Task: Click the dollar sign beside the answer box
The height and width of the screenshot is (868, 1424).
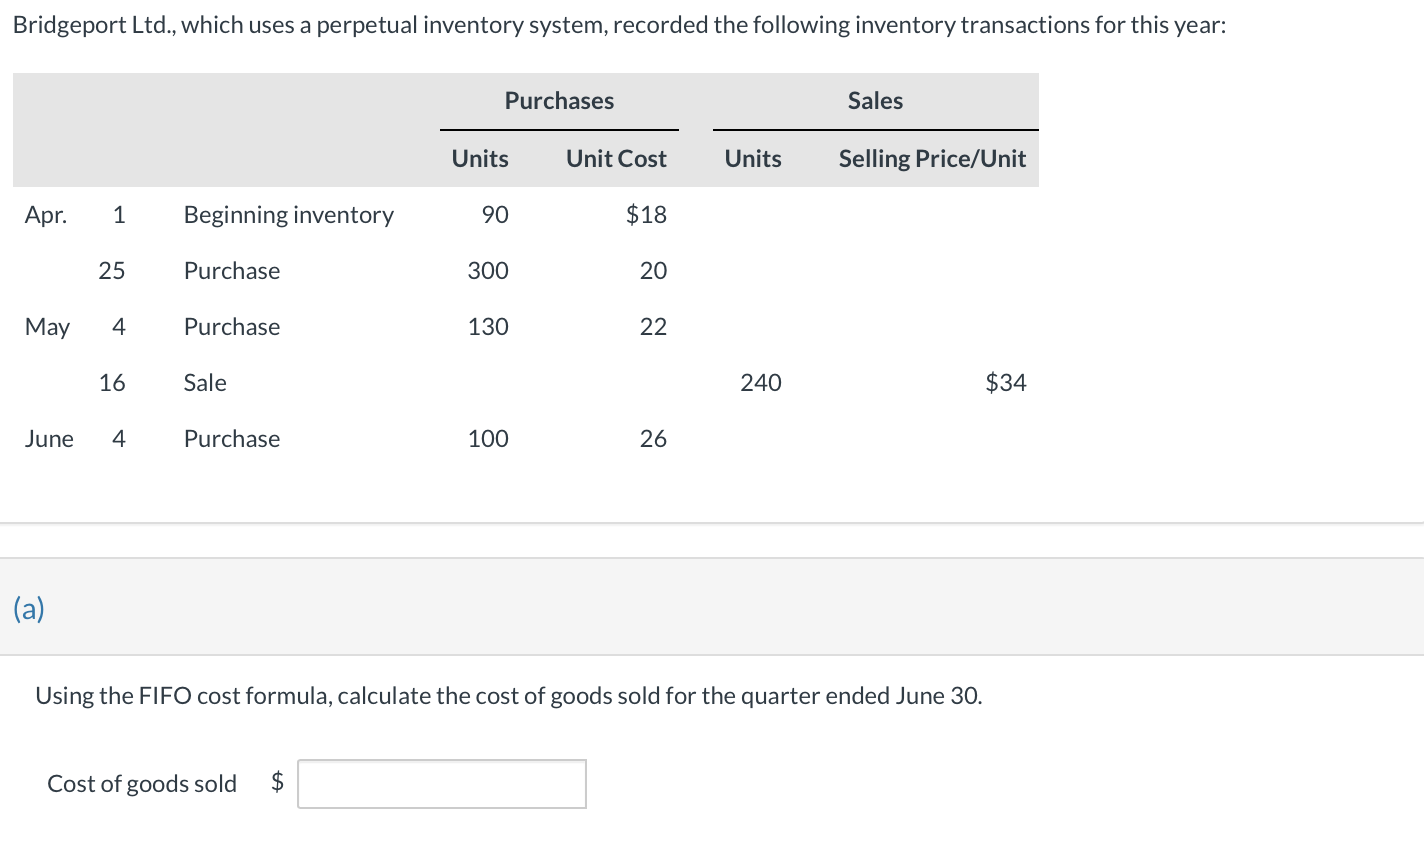Action: tap(277, 784)
